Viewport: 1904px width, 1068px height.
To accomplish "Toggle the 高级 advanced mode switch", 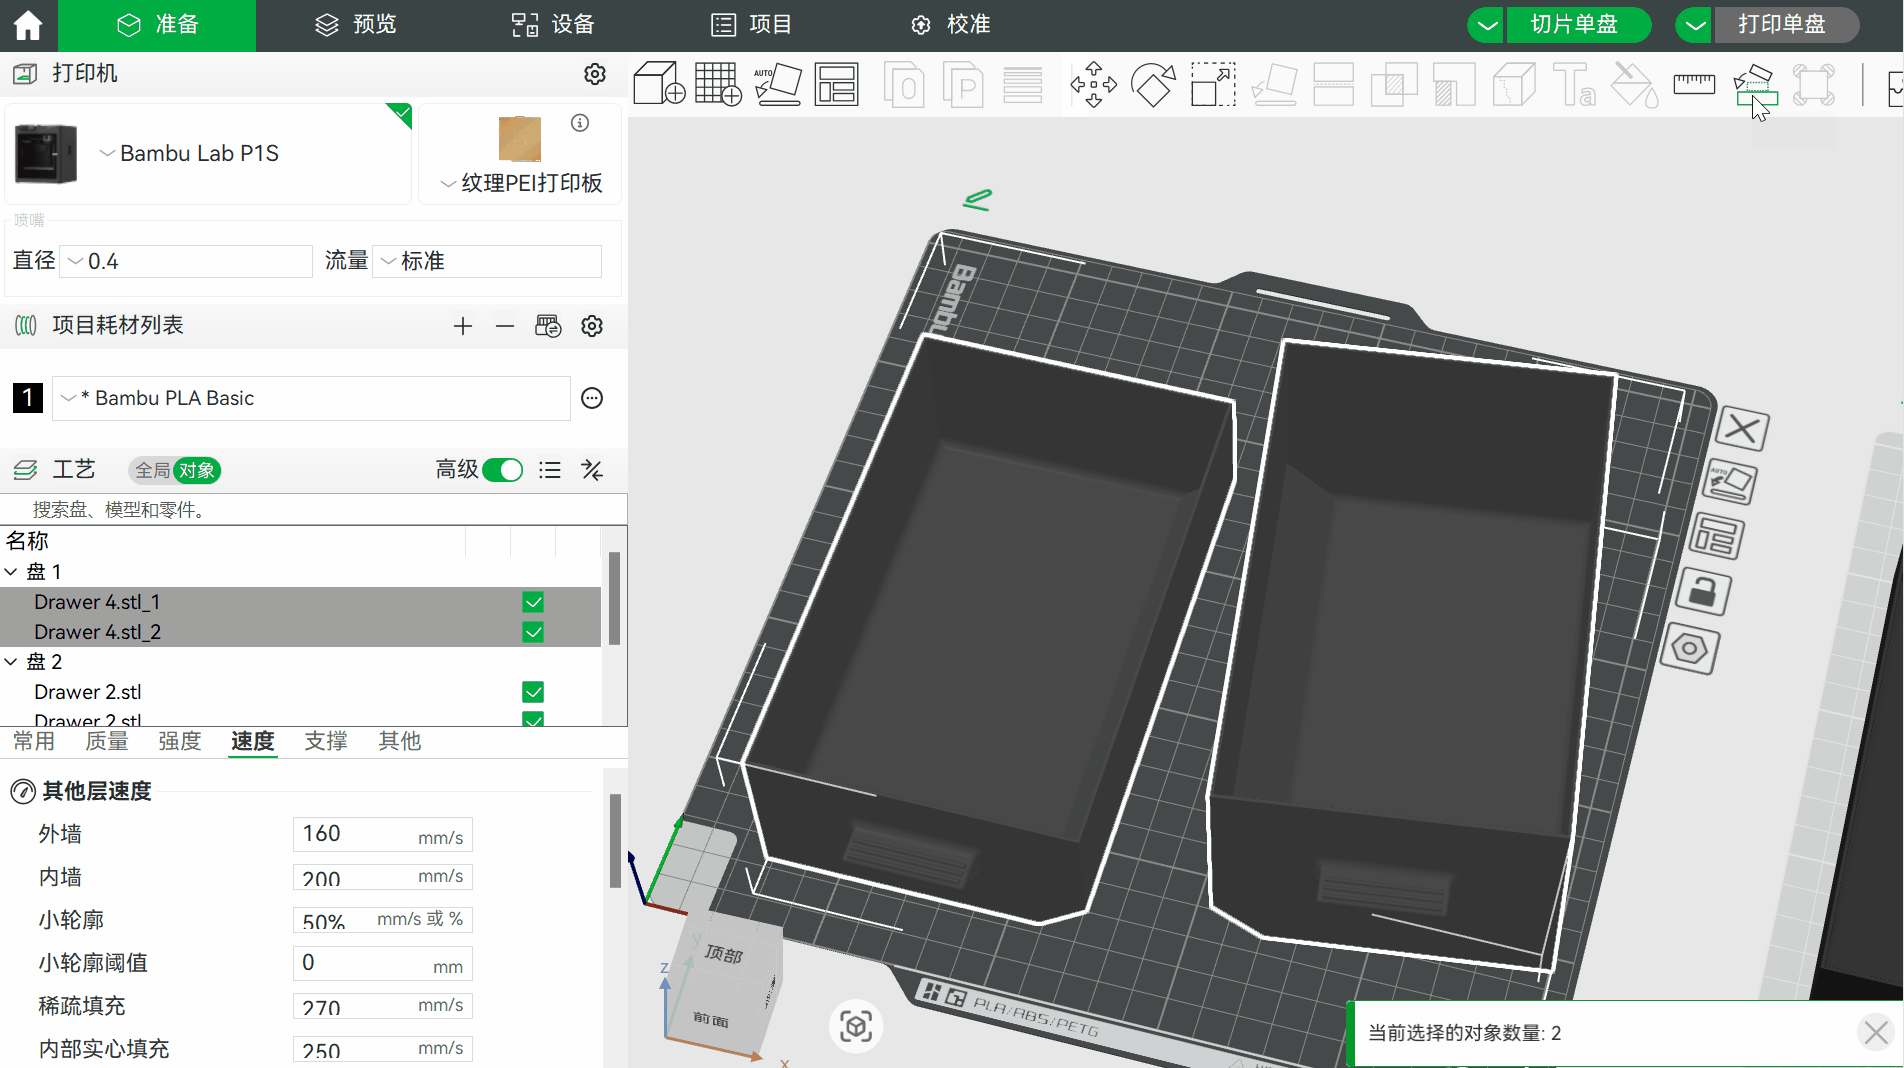I will coord(502,470).
